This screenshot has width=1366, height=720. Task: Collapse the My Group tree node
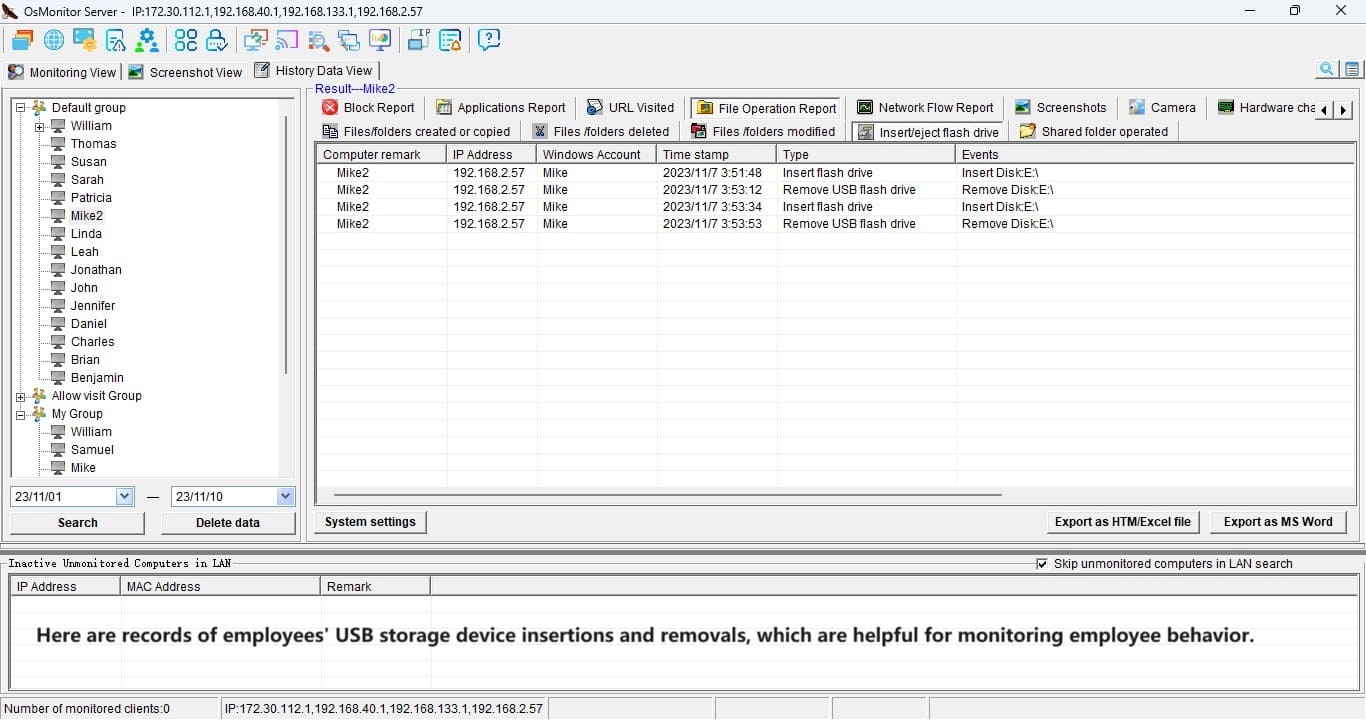point(20,414)
